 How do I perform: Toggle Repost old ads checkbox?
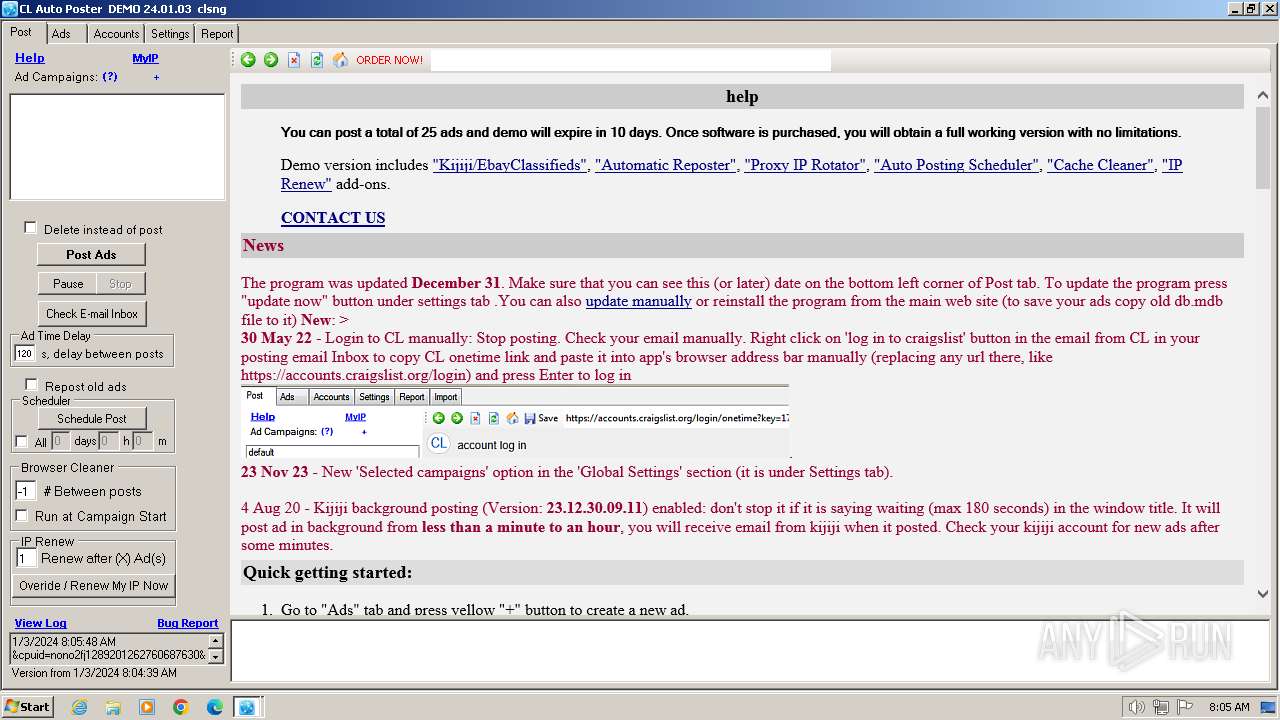(x=31, y=385)
